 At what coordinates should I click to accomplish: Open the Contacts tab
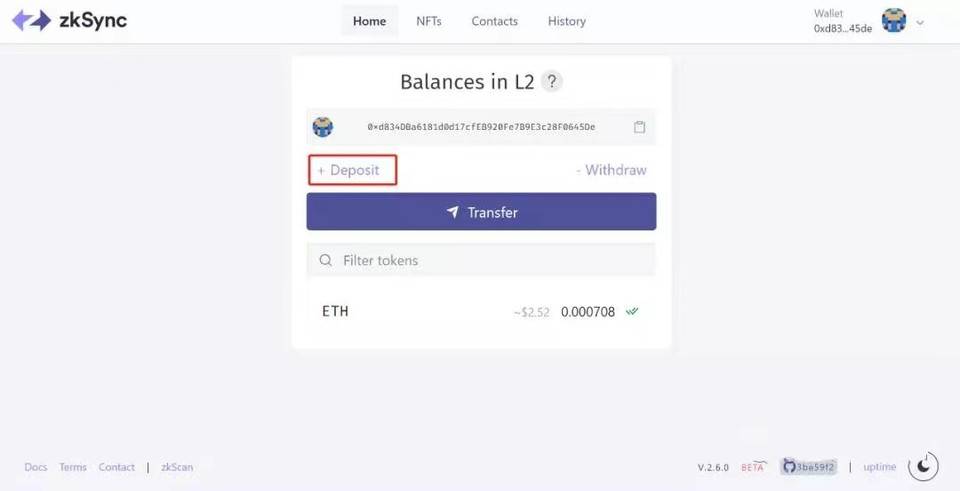[x=495, y=21]
